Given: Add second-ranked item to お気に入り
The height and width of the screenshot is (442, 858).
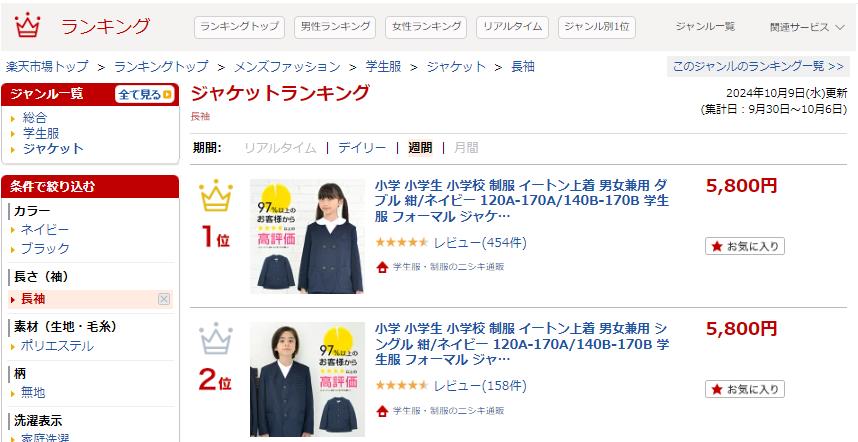Looking at the screenshot, I should coord(745,389).
